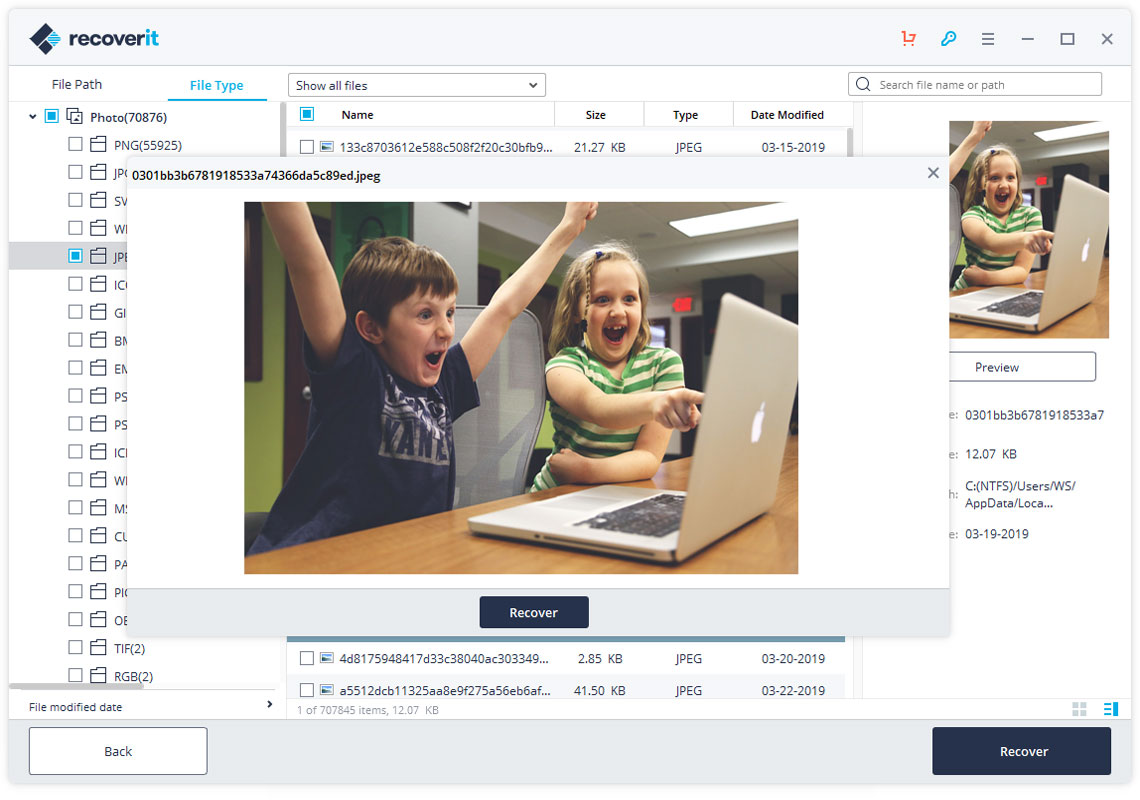The height and width of the screenshot is (800, 1140).
Task: Switch to grid view of results
Action: point(1079,709)
